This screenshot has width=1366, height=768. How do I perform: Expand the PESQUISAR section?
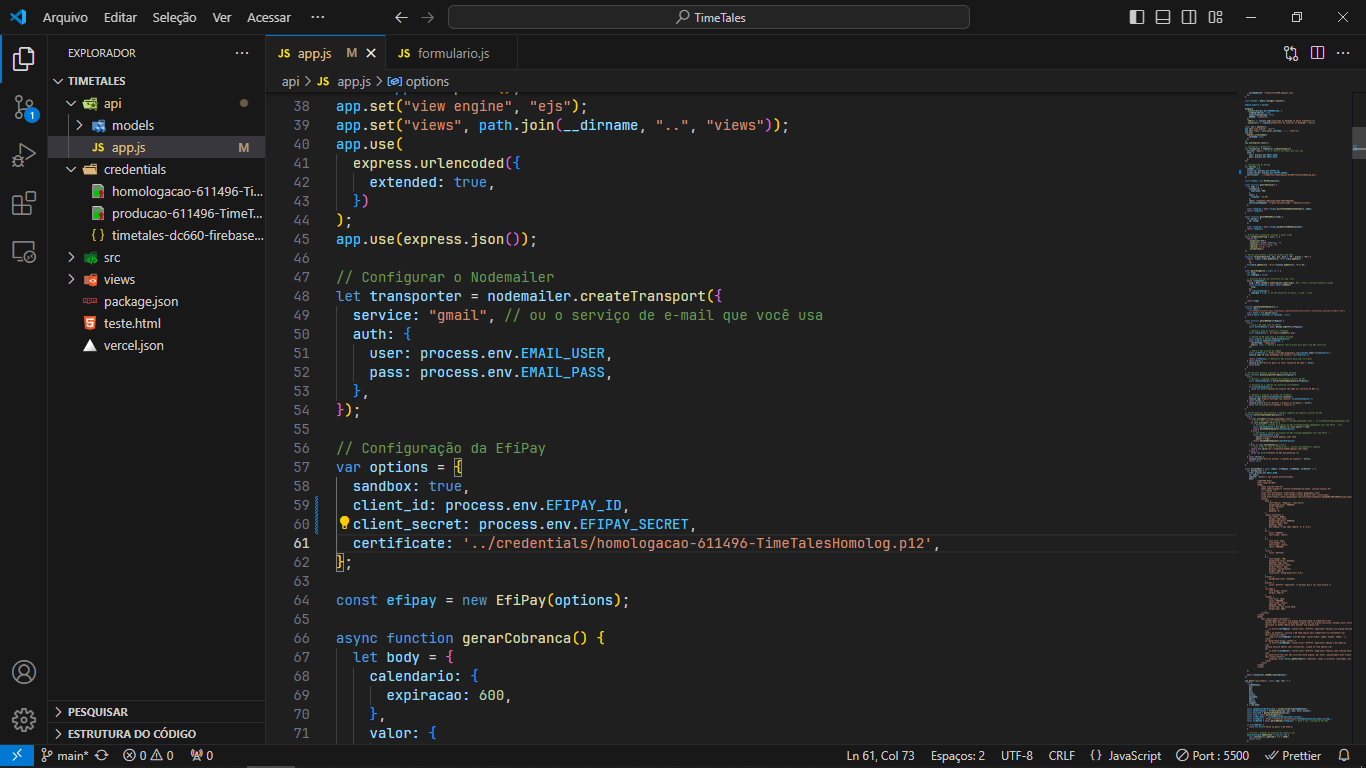(156, 712)
